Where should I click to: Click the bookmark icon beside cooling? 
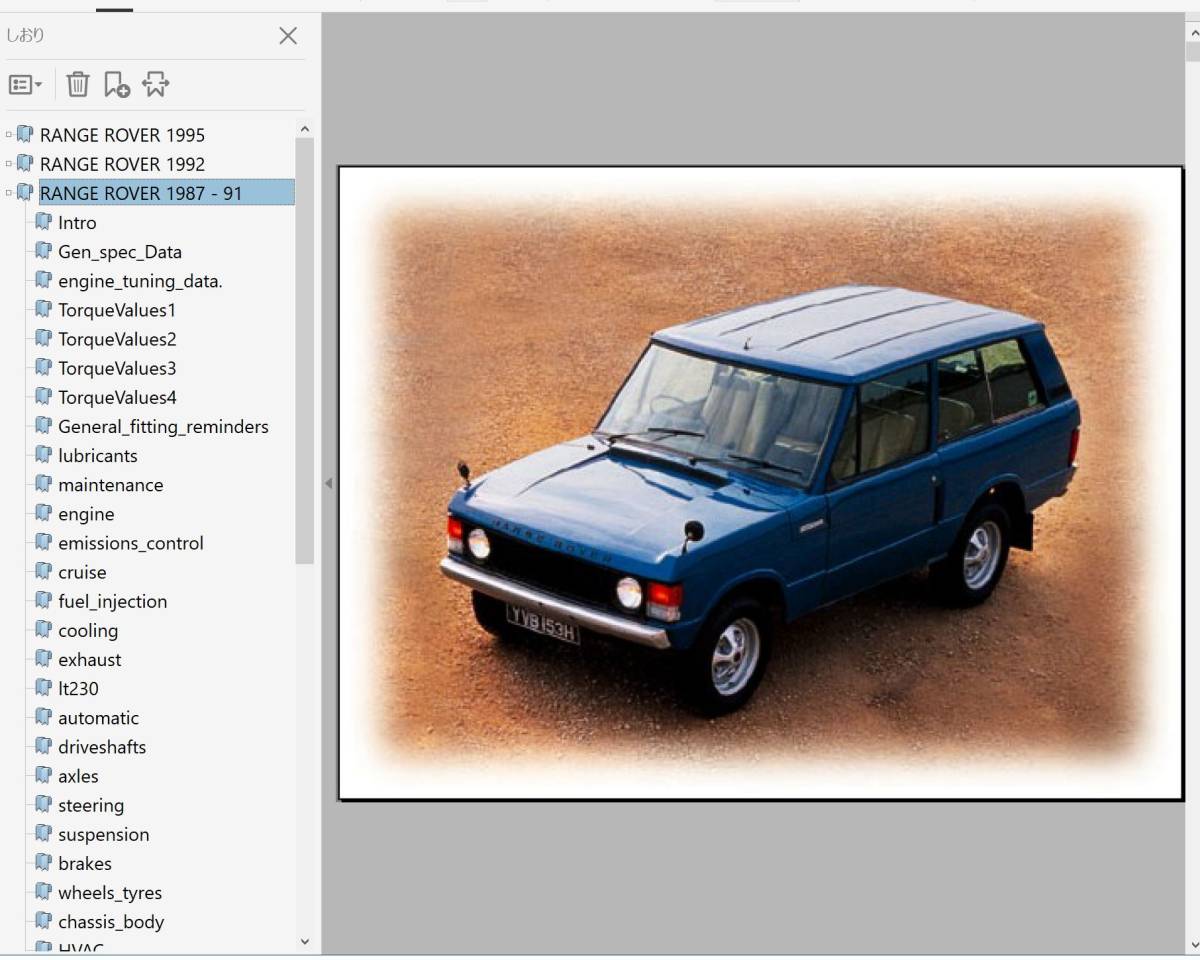43,629
